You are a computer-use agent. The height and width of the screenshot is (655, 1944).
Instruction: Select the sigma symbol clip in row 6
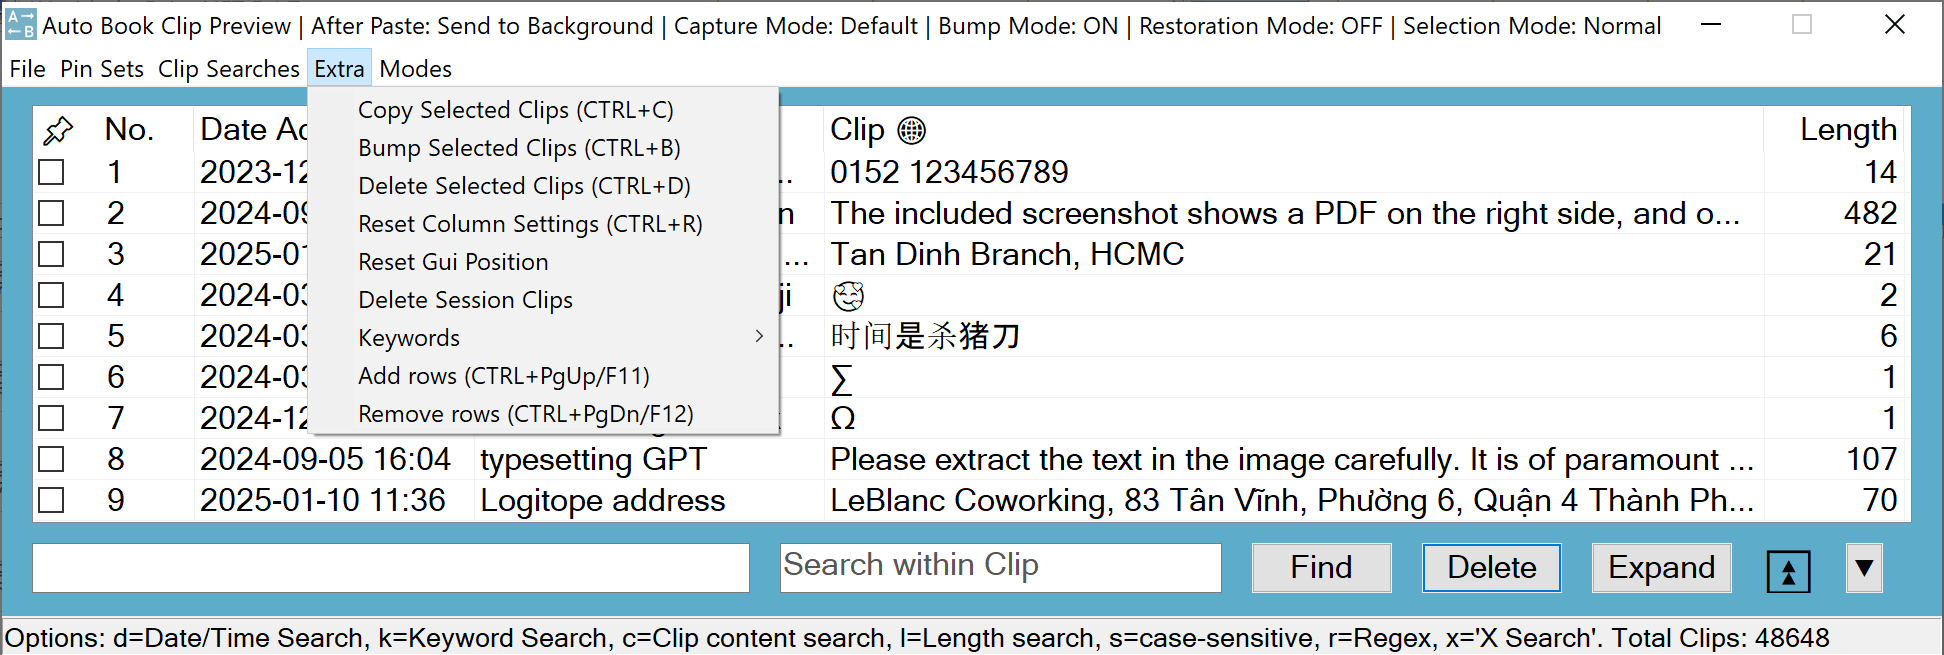(842, 378)
